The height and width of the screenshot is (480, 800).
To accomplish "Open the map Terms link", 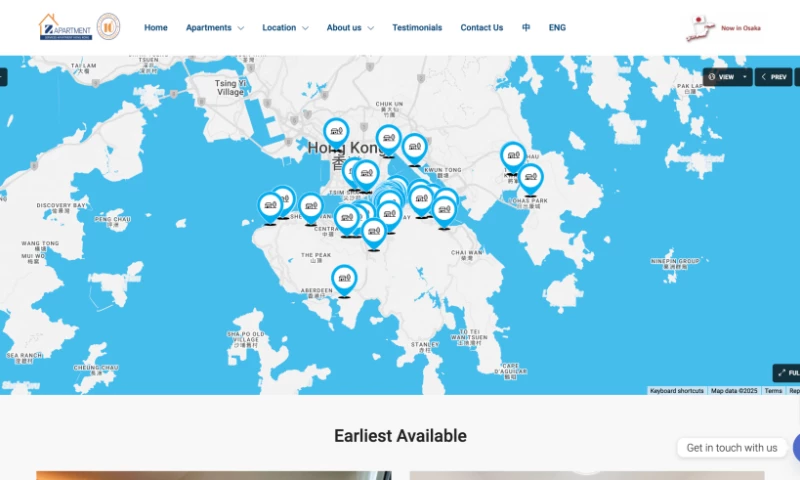I will (x=773, y=391).
